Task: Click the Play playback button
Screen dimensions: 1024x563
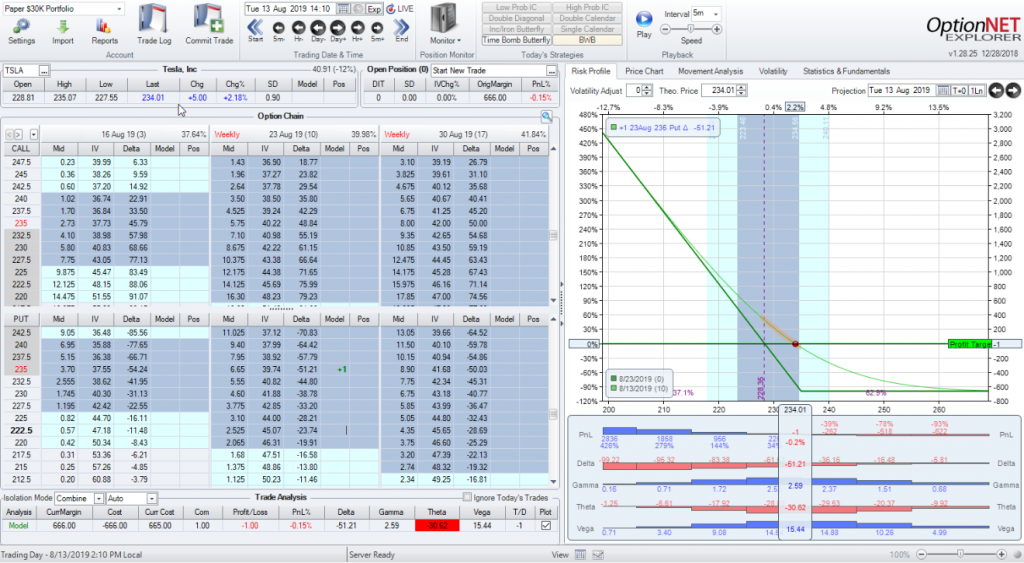Action: pos(644,24)
